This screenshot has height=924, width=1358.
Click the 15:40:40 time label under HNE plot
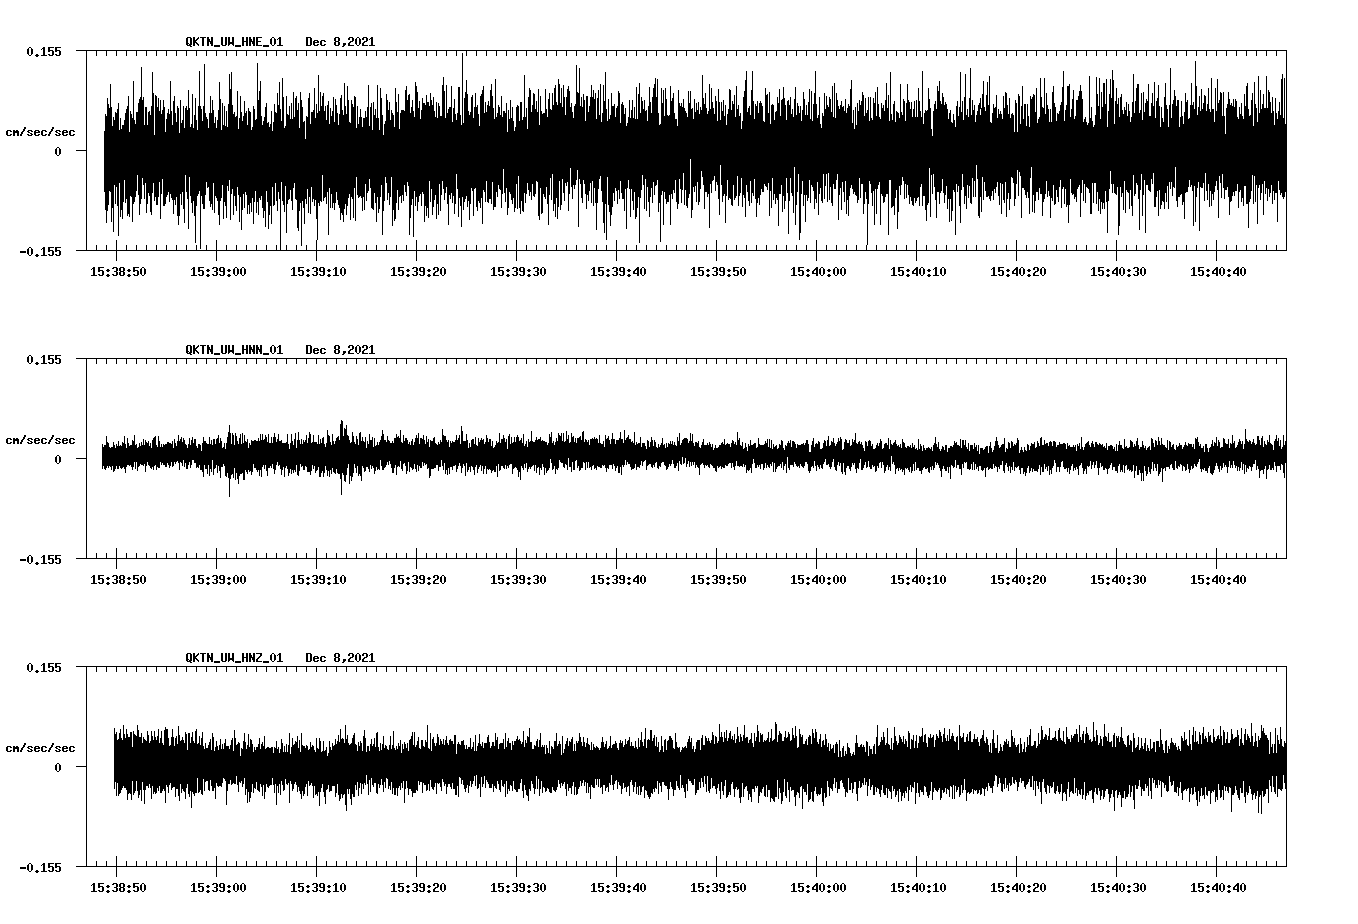[1218, 272]
